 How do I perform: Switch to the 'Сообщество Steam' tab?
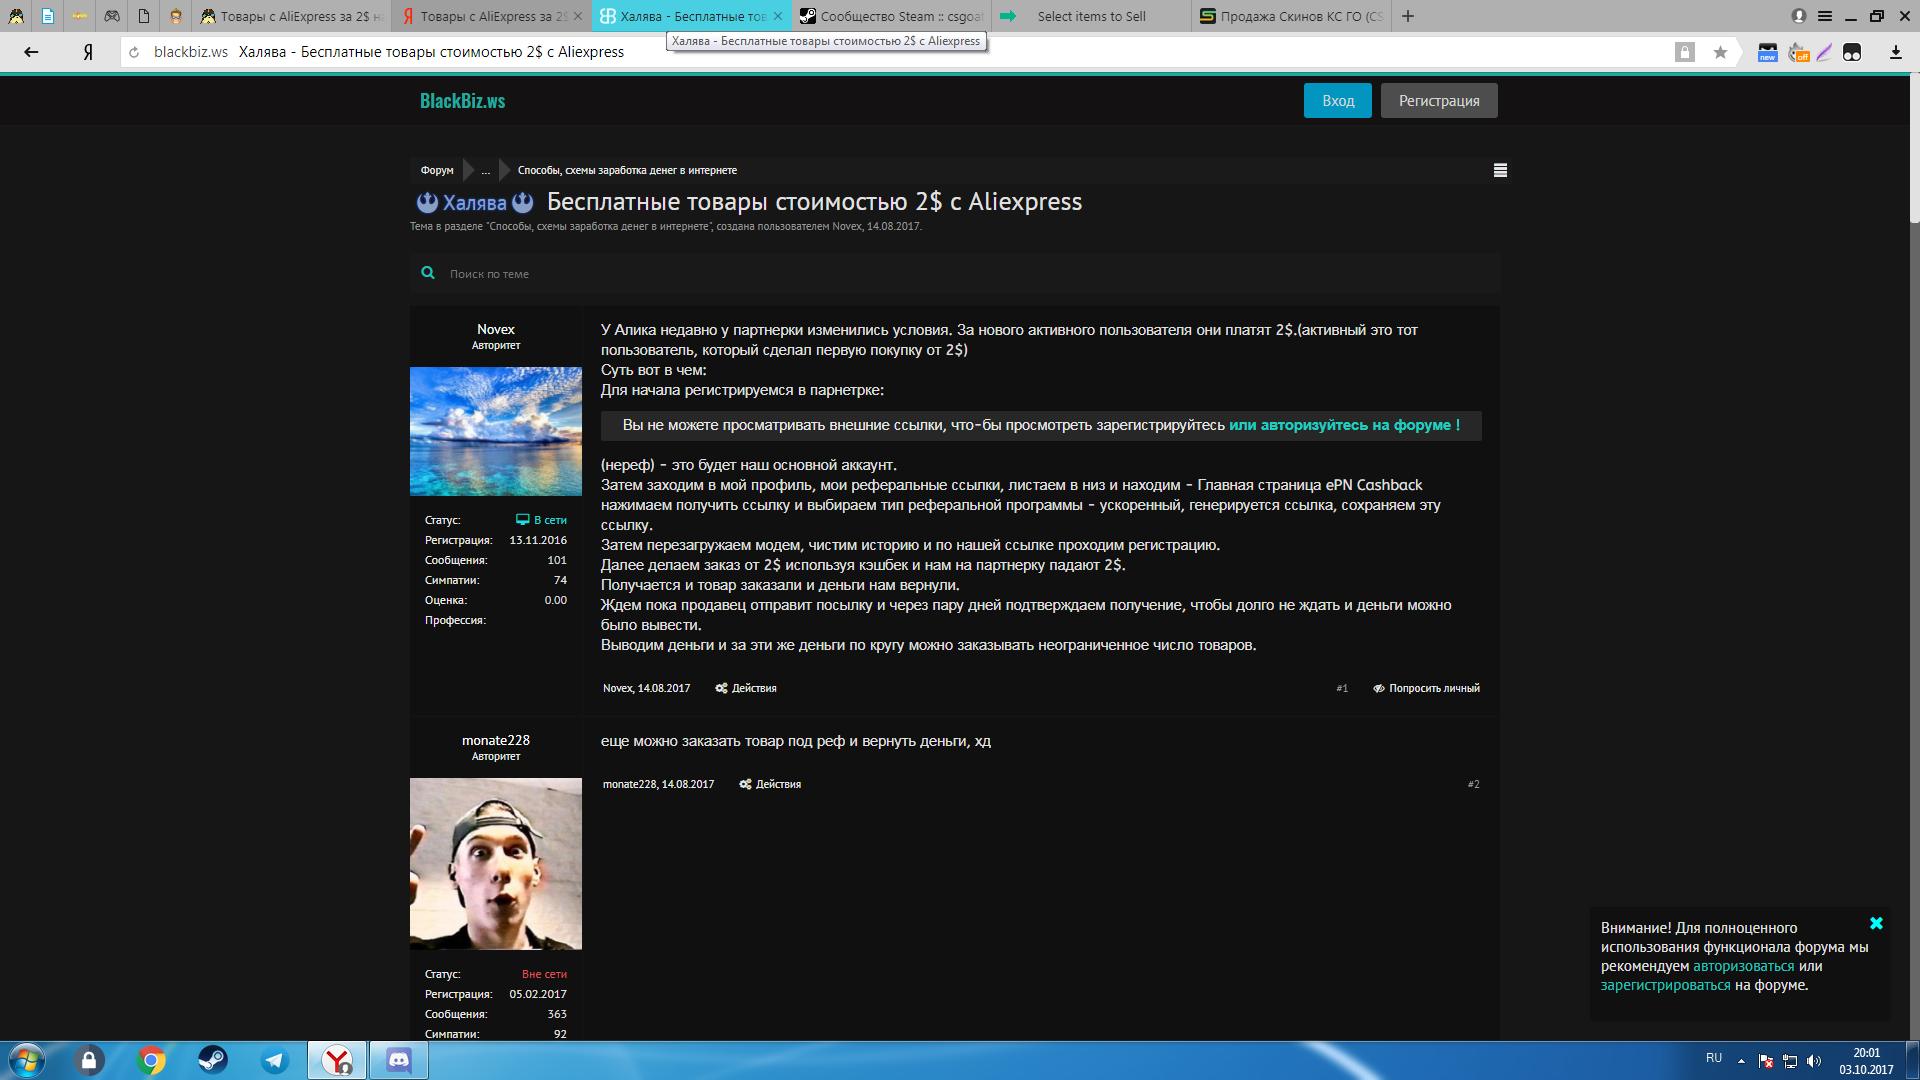pyautogui.click(x=890, y=16)
